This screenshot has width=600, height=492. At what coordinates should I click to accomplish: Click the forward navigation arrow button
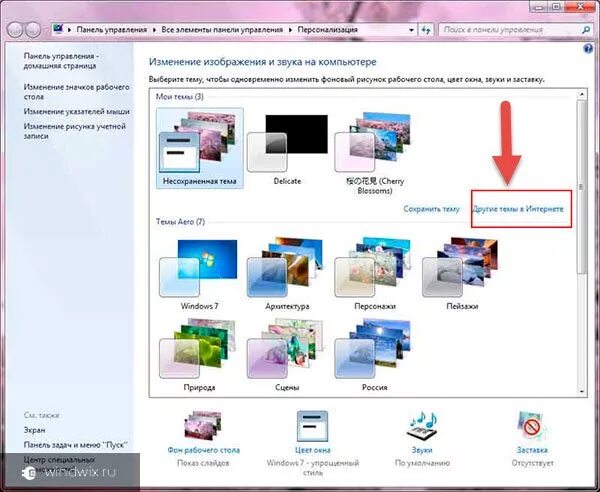pos(33,30)
